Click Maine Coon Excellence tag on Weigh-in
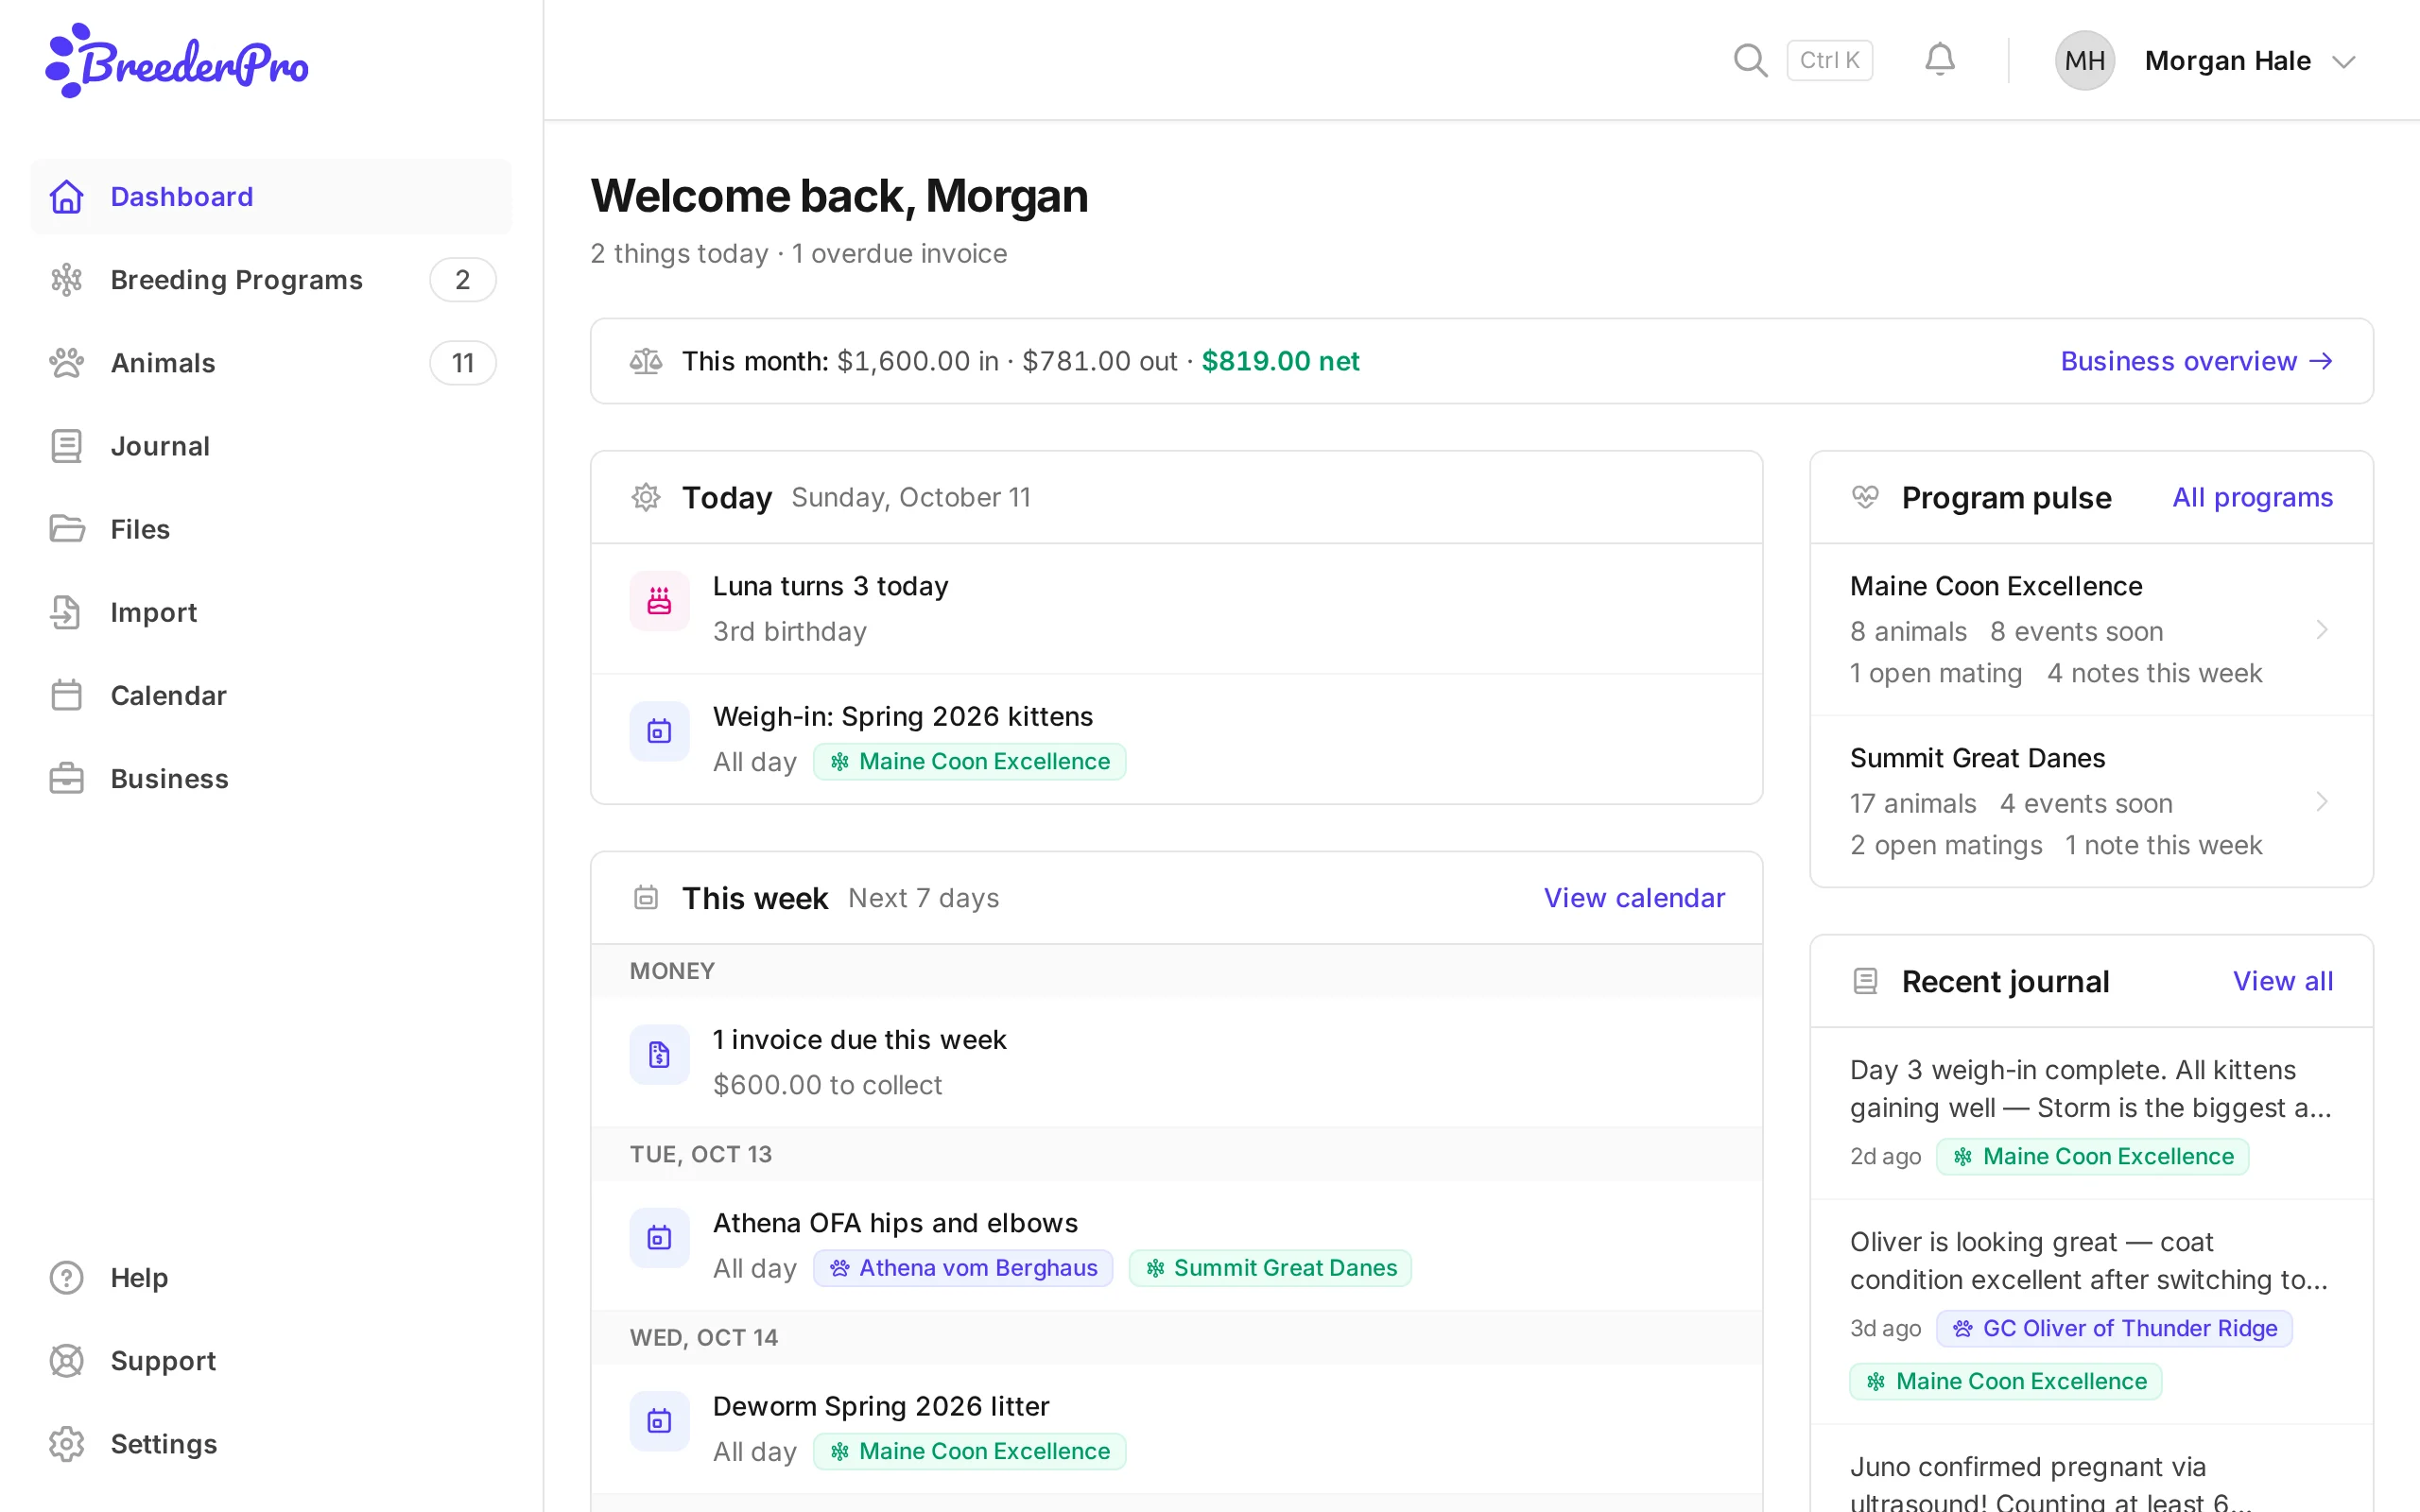2420x1512 pixels. tap(969, 762)
